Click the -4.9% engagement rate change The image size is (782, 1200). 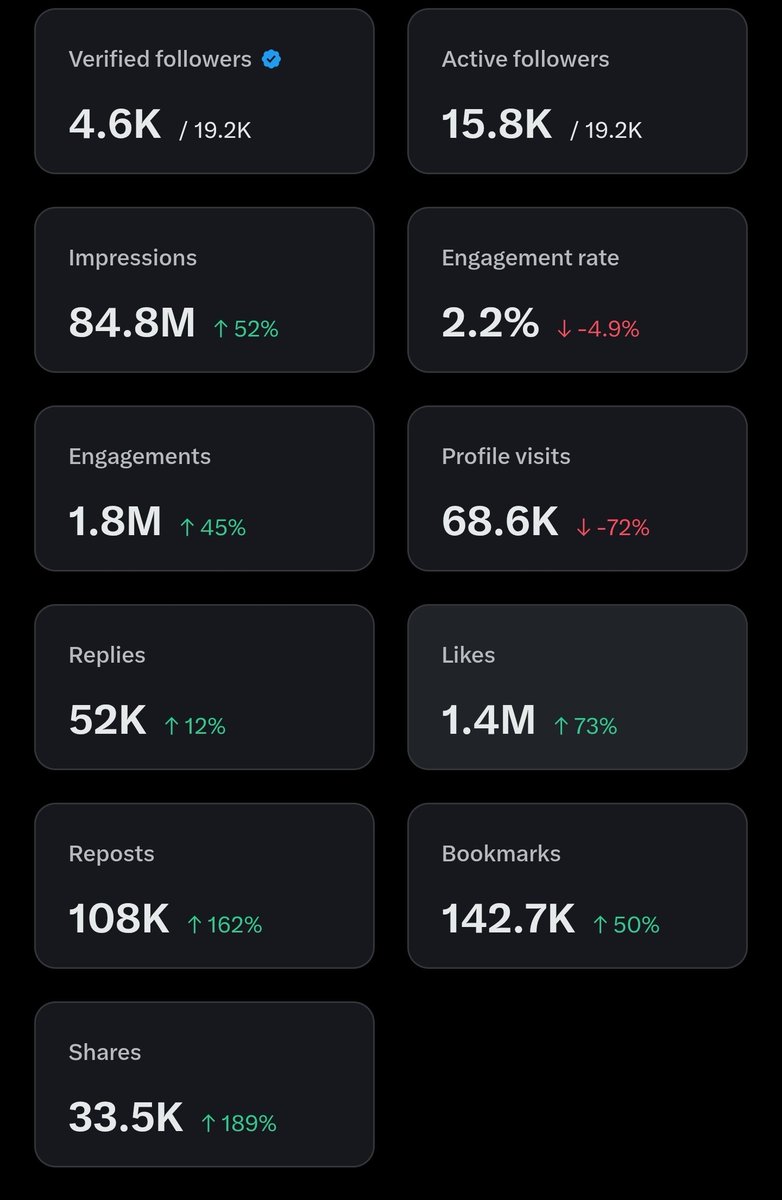[598, 328]
